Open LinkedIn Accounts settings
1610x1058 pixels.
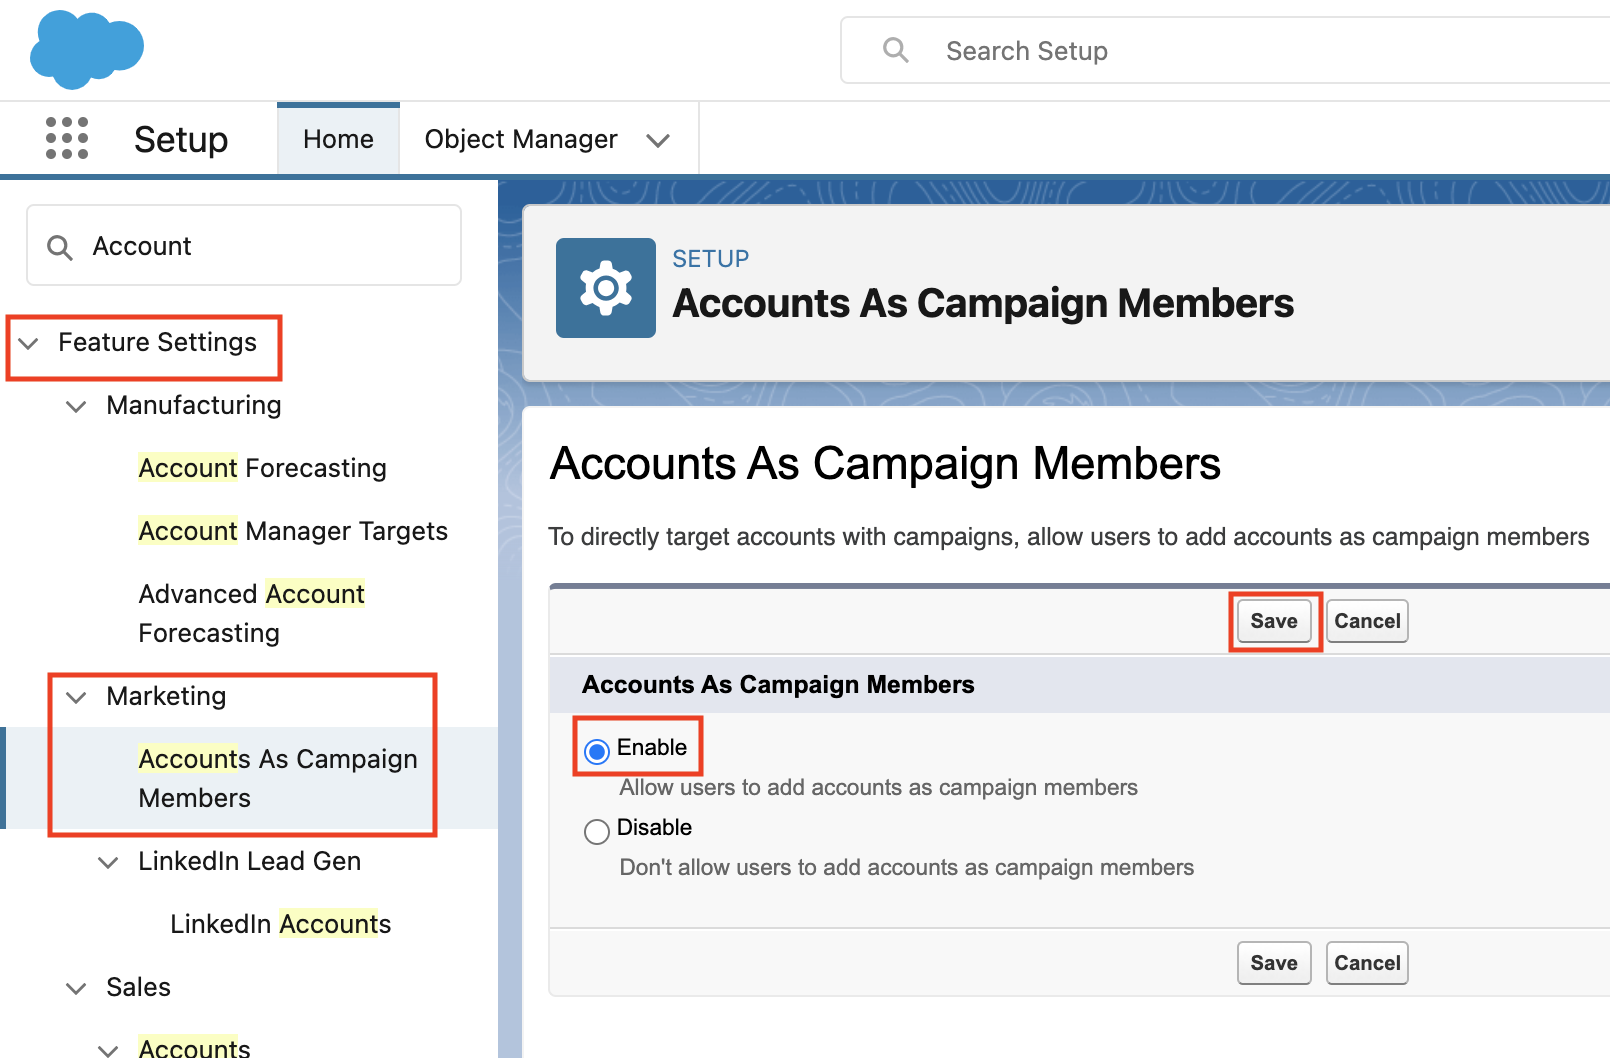coord(280,924)
